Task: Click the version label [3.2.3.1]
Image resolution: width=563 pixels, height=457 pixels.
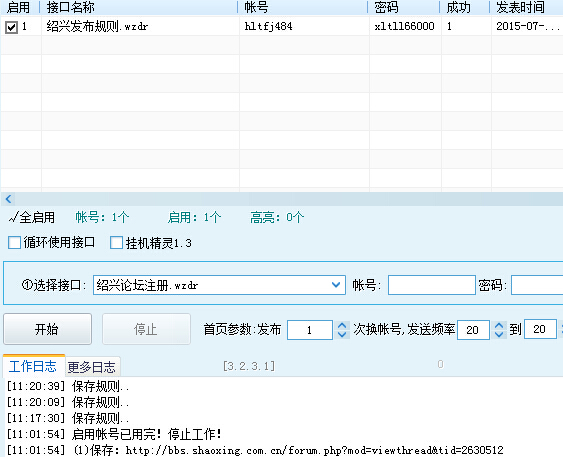Action: [x=249, y=366]
